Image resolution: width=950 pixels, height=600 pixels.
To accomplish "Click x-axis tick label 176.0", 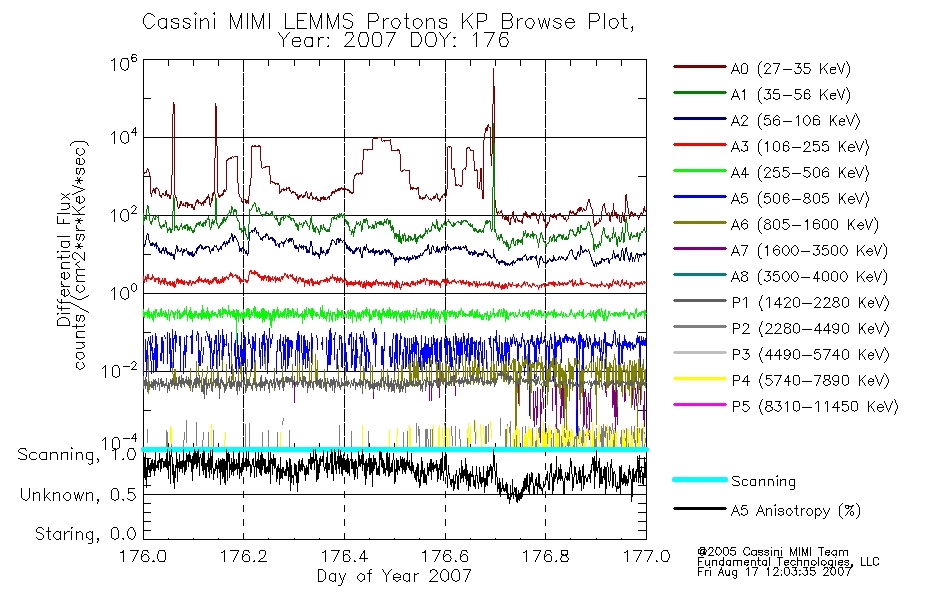I will (143, 556).
